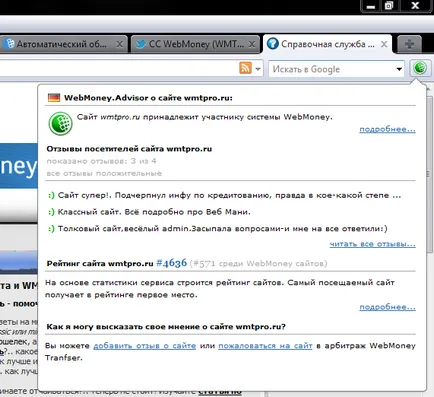Click 'добавить отзыв о сайте' link
The height and width of the screenshot is (397, 434).
coord(145,346)
